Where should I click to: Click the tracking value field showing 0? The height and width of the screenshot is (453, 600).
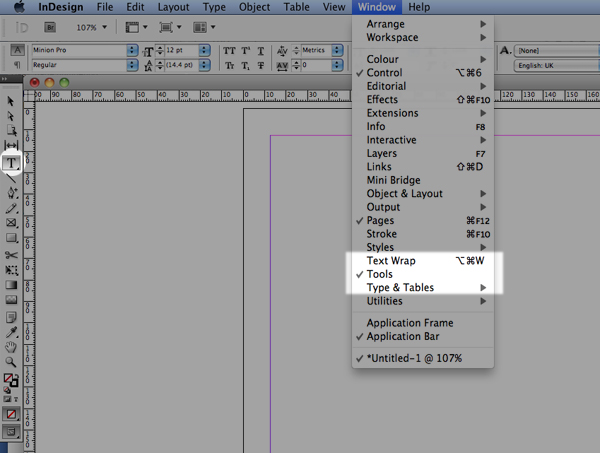coord(316,65)
